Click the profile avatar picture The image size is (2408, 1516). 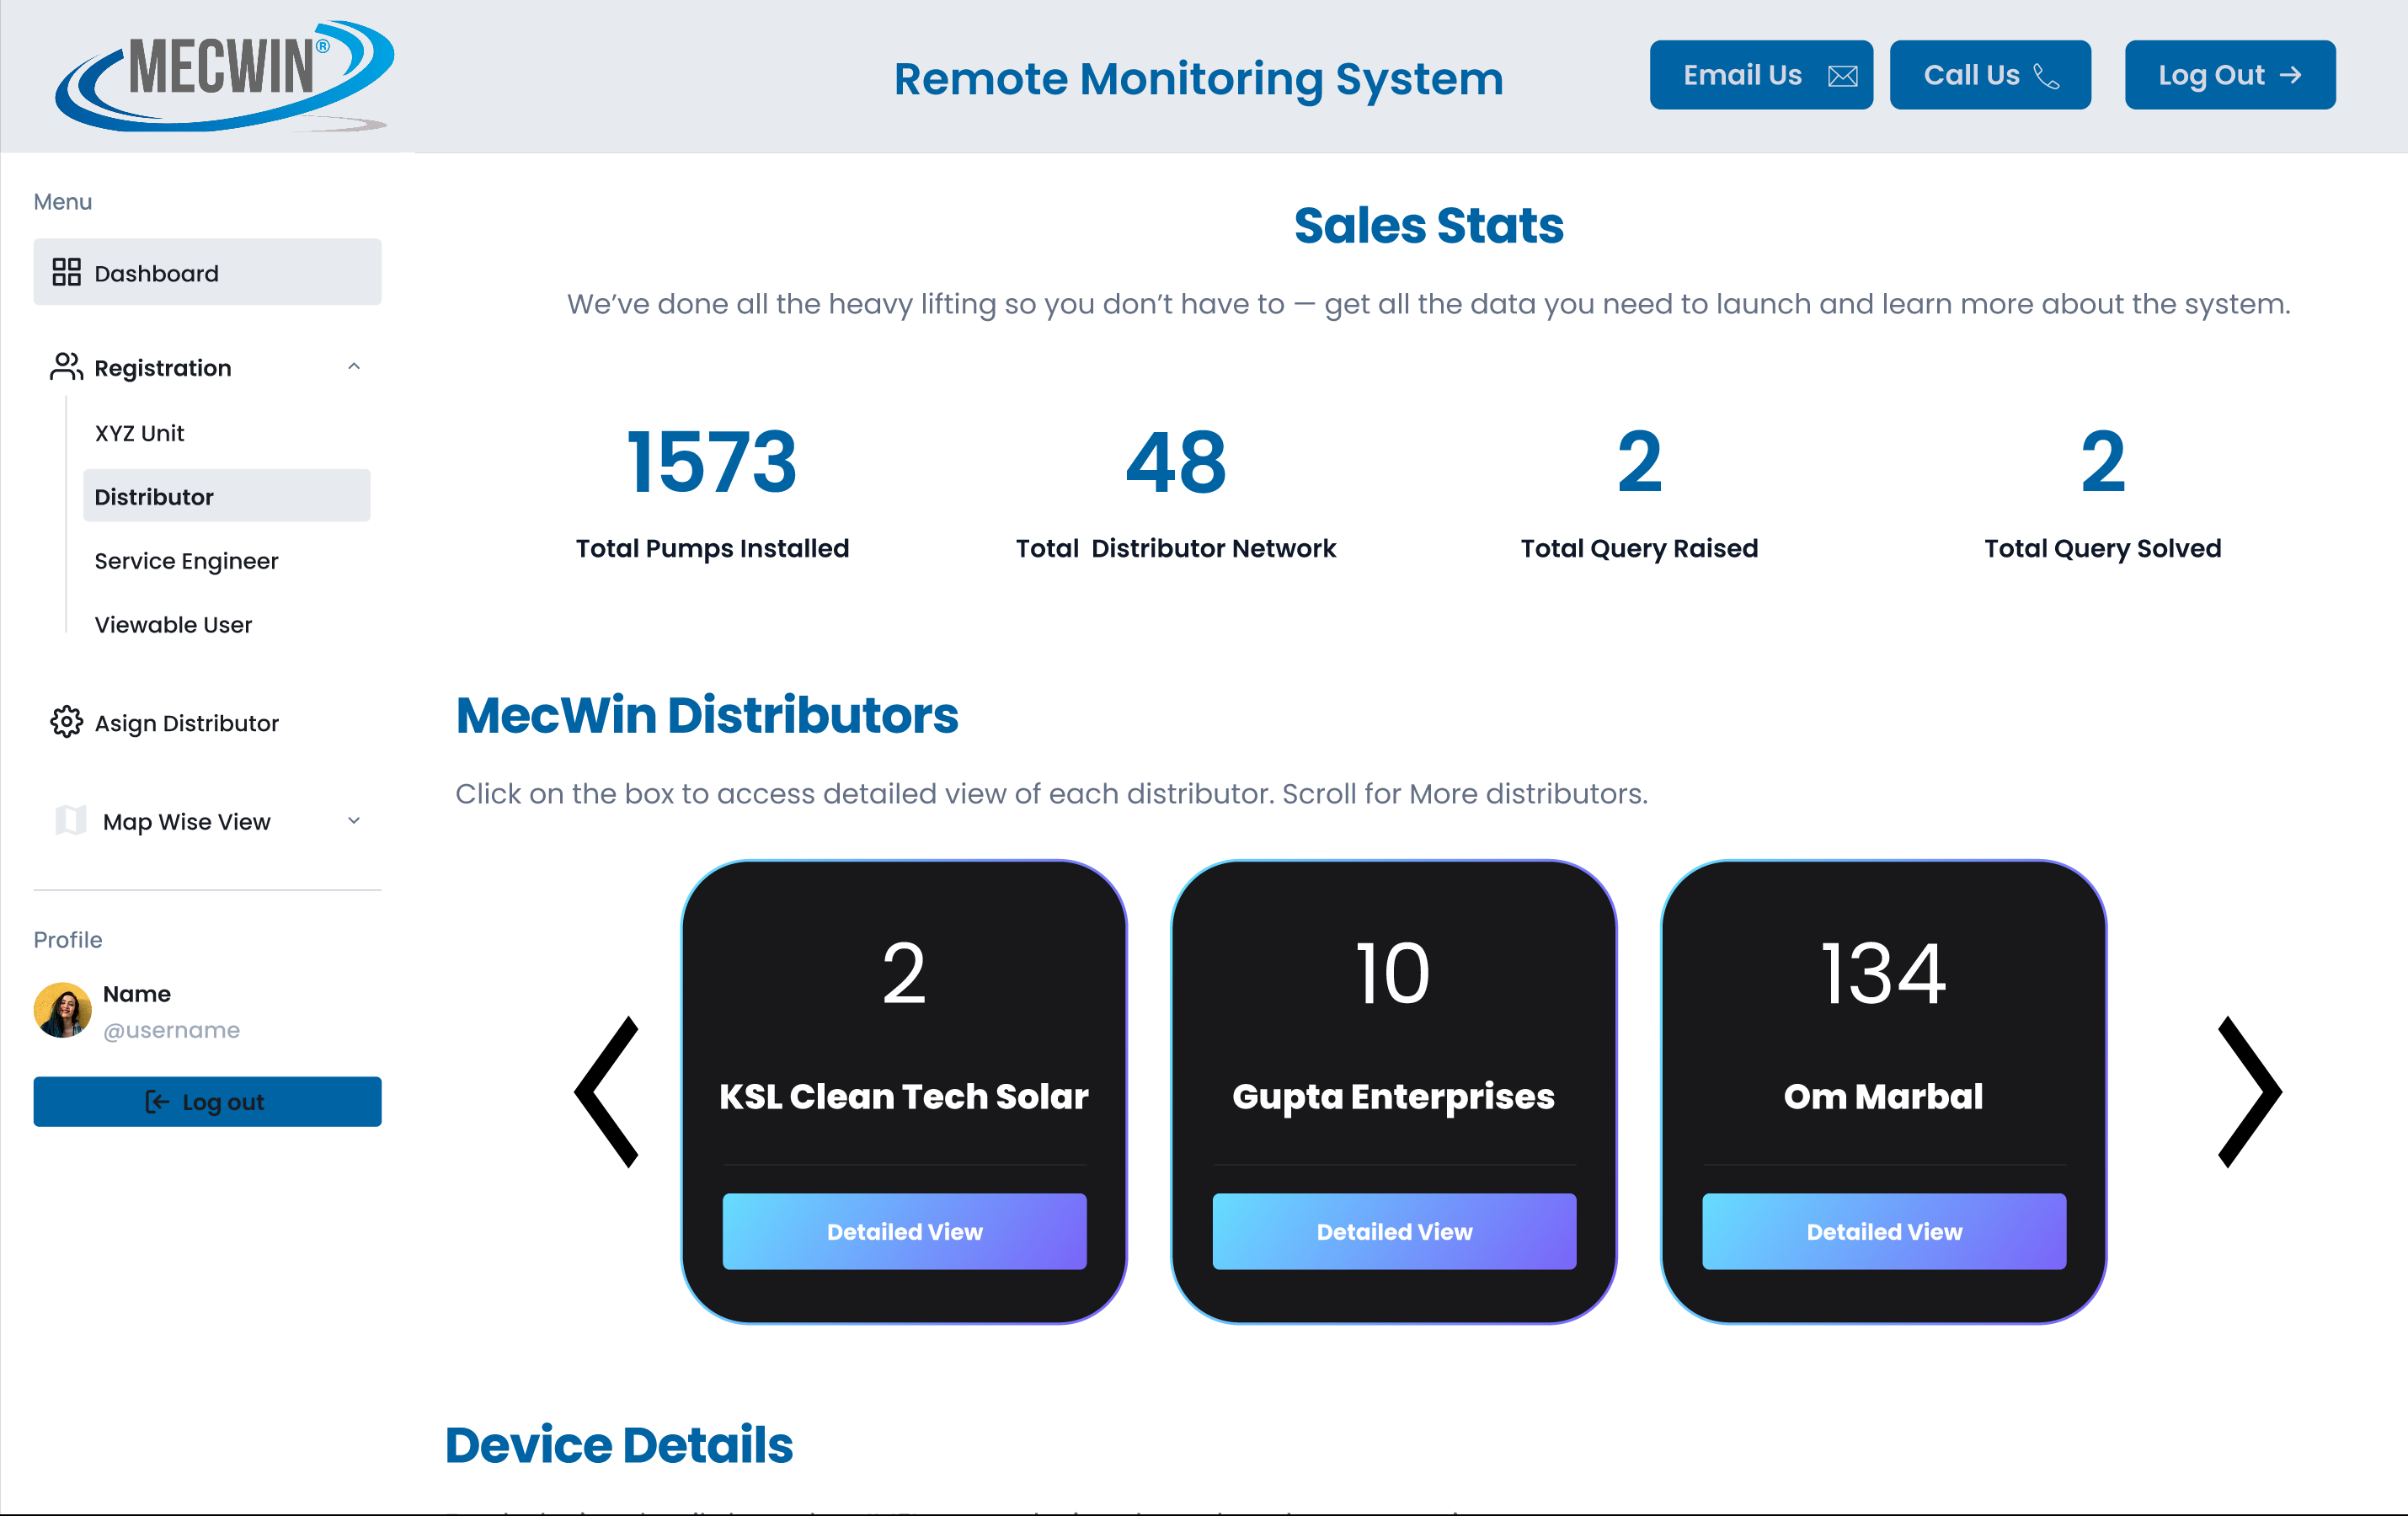[62, 1010]
